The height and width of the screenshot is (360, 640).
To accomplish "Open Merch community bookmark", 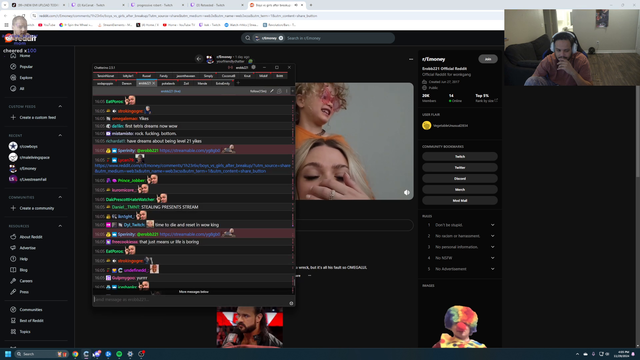I will click(460, 190).
